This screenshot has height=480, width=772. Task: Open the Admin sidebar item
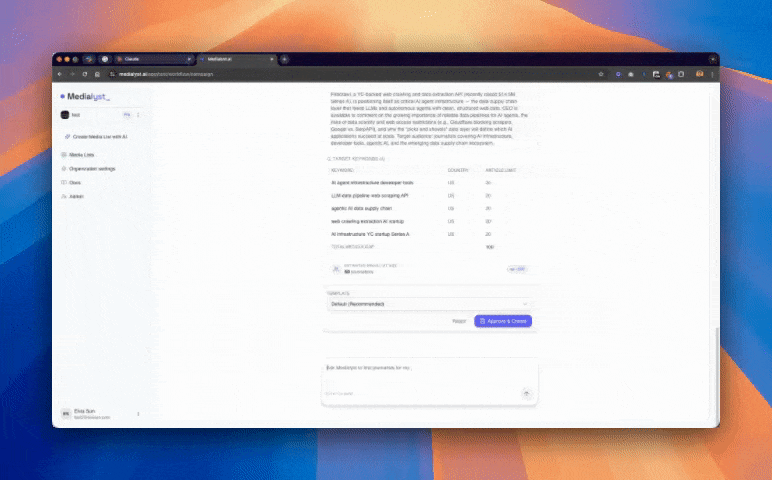tap(72, 196)
